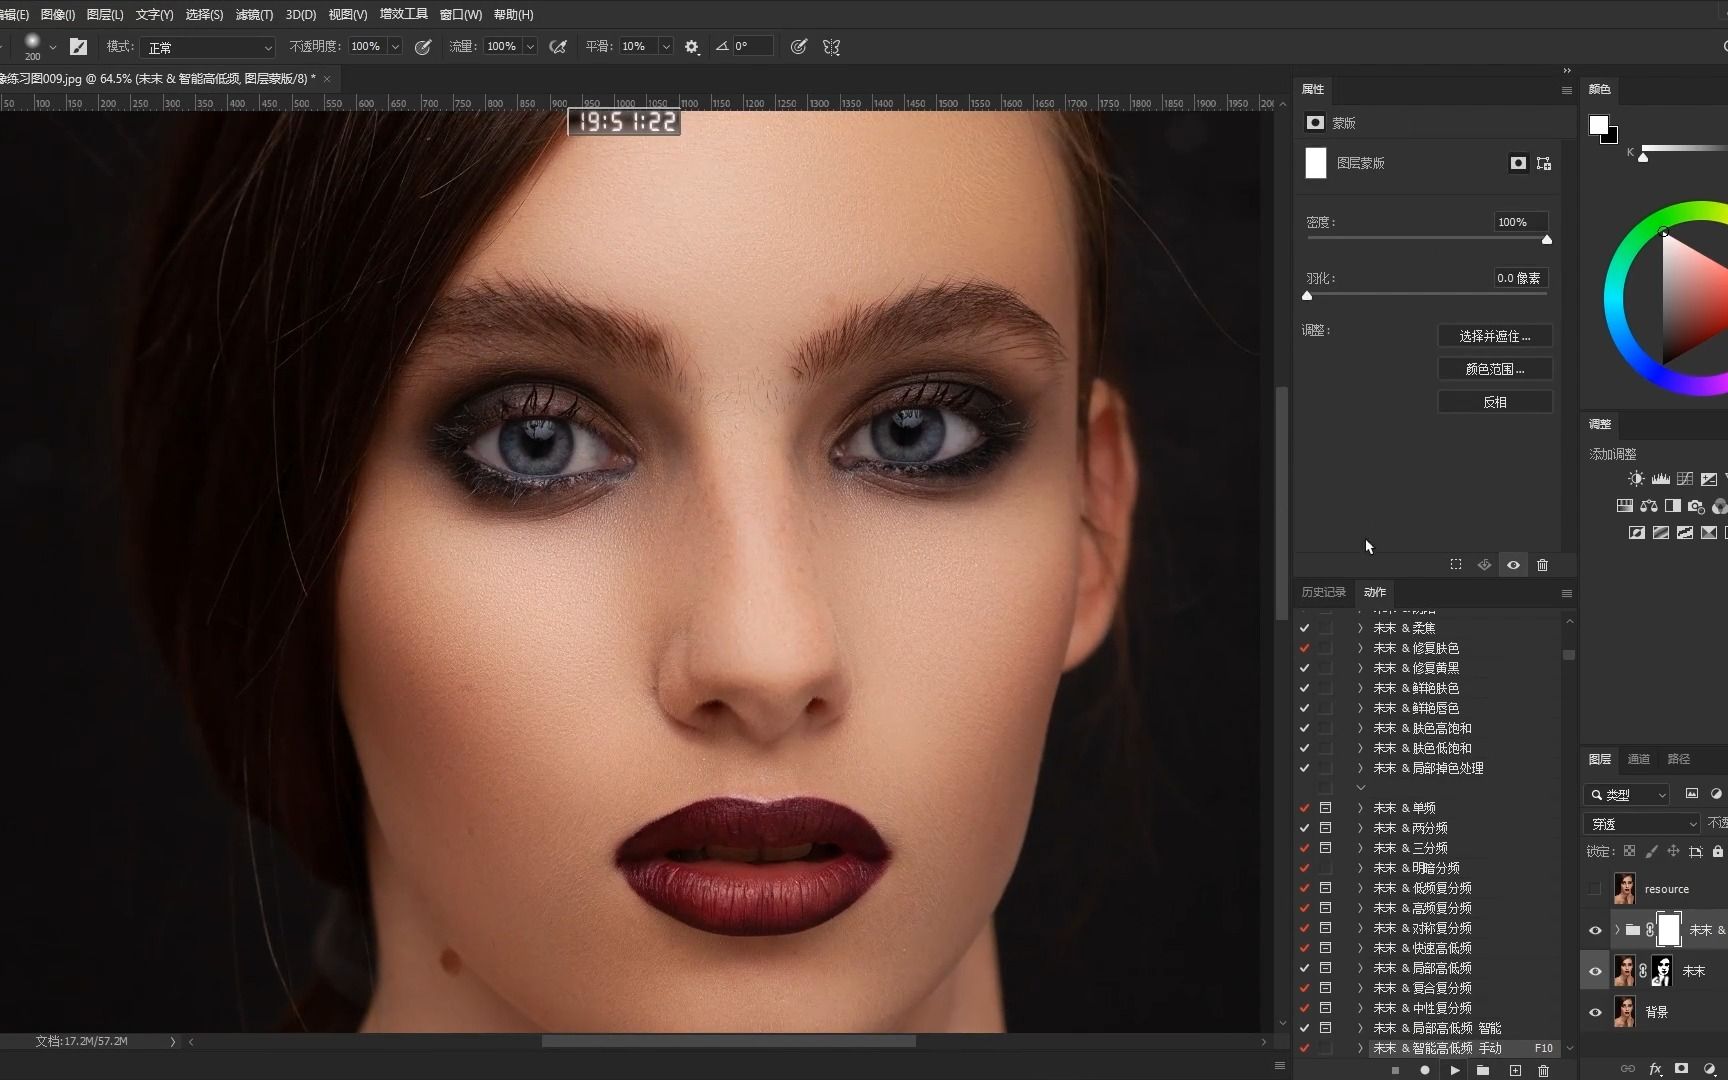The width and height of the screenshot is (1728, 1080).
Task: Switch to 通道 tab
Action: click(1638, 759)
